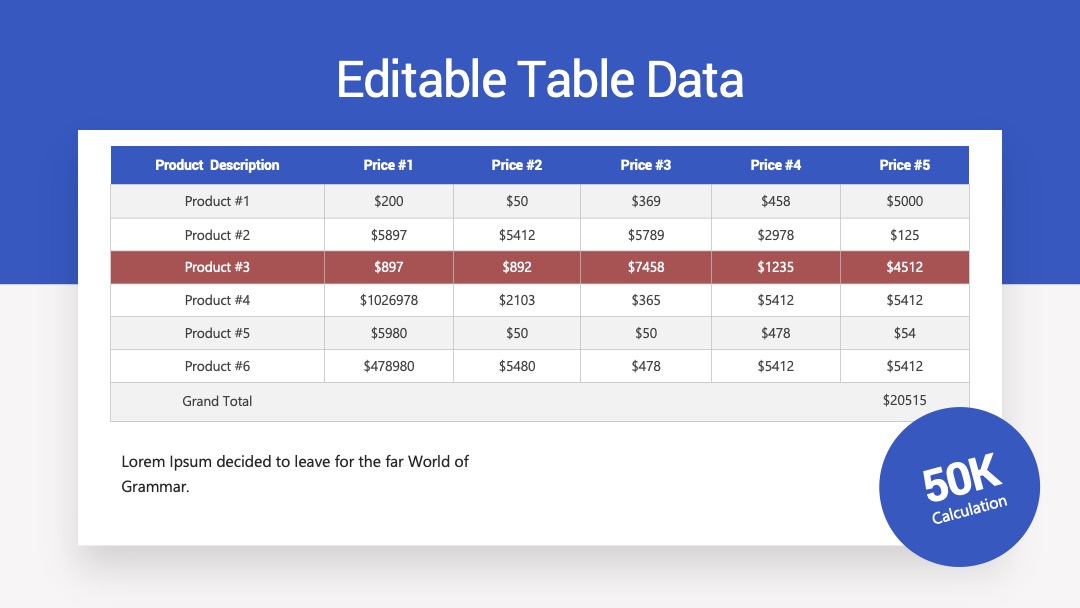The width and height of the screenshot is (1080, 608).
Task: Select the $478980 cell
Action: pos(388,366)
